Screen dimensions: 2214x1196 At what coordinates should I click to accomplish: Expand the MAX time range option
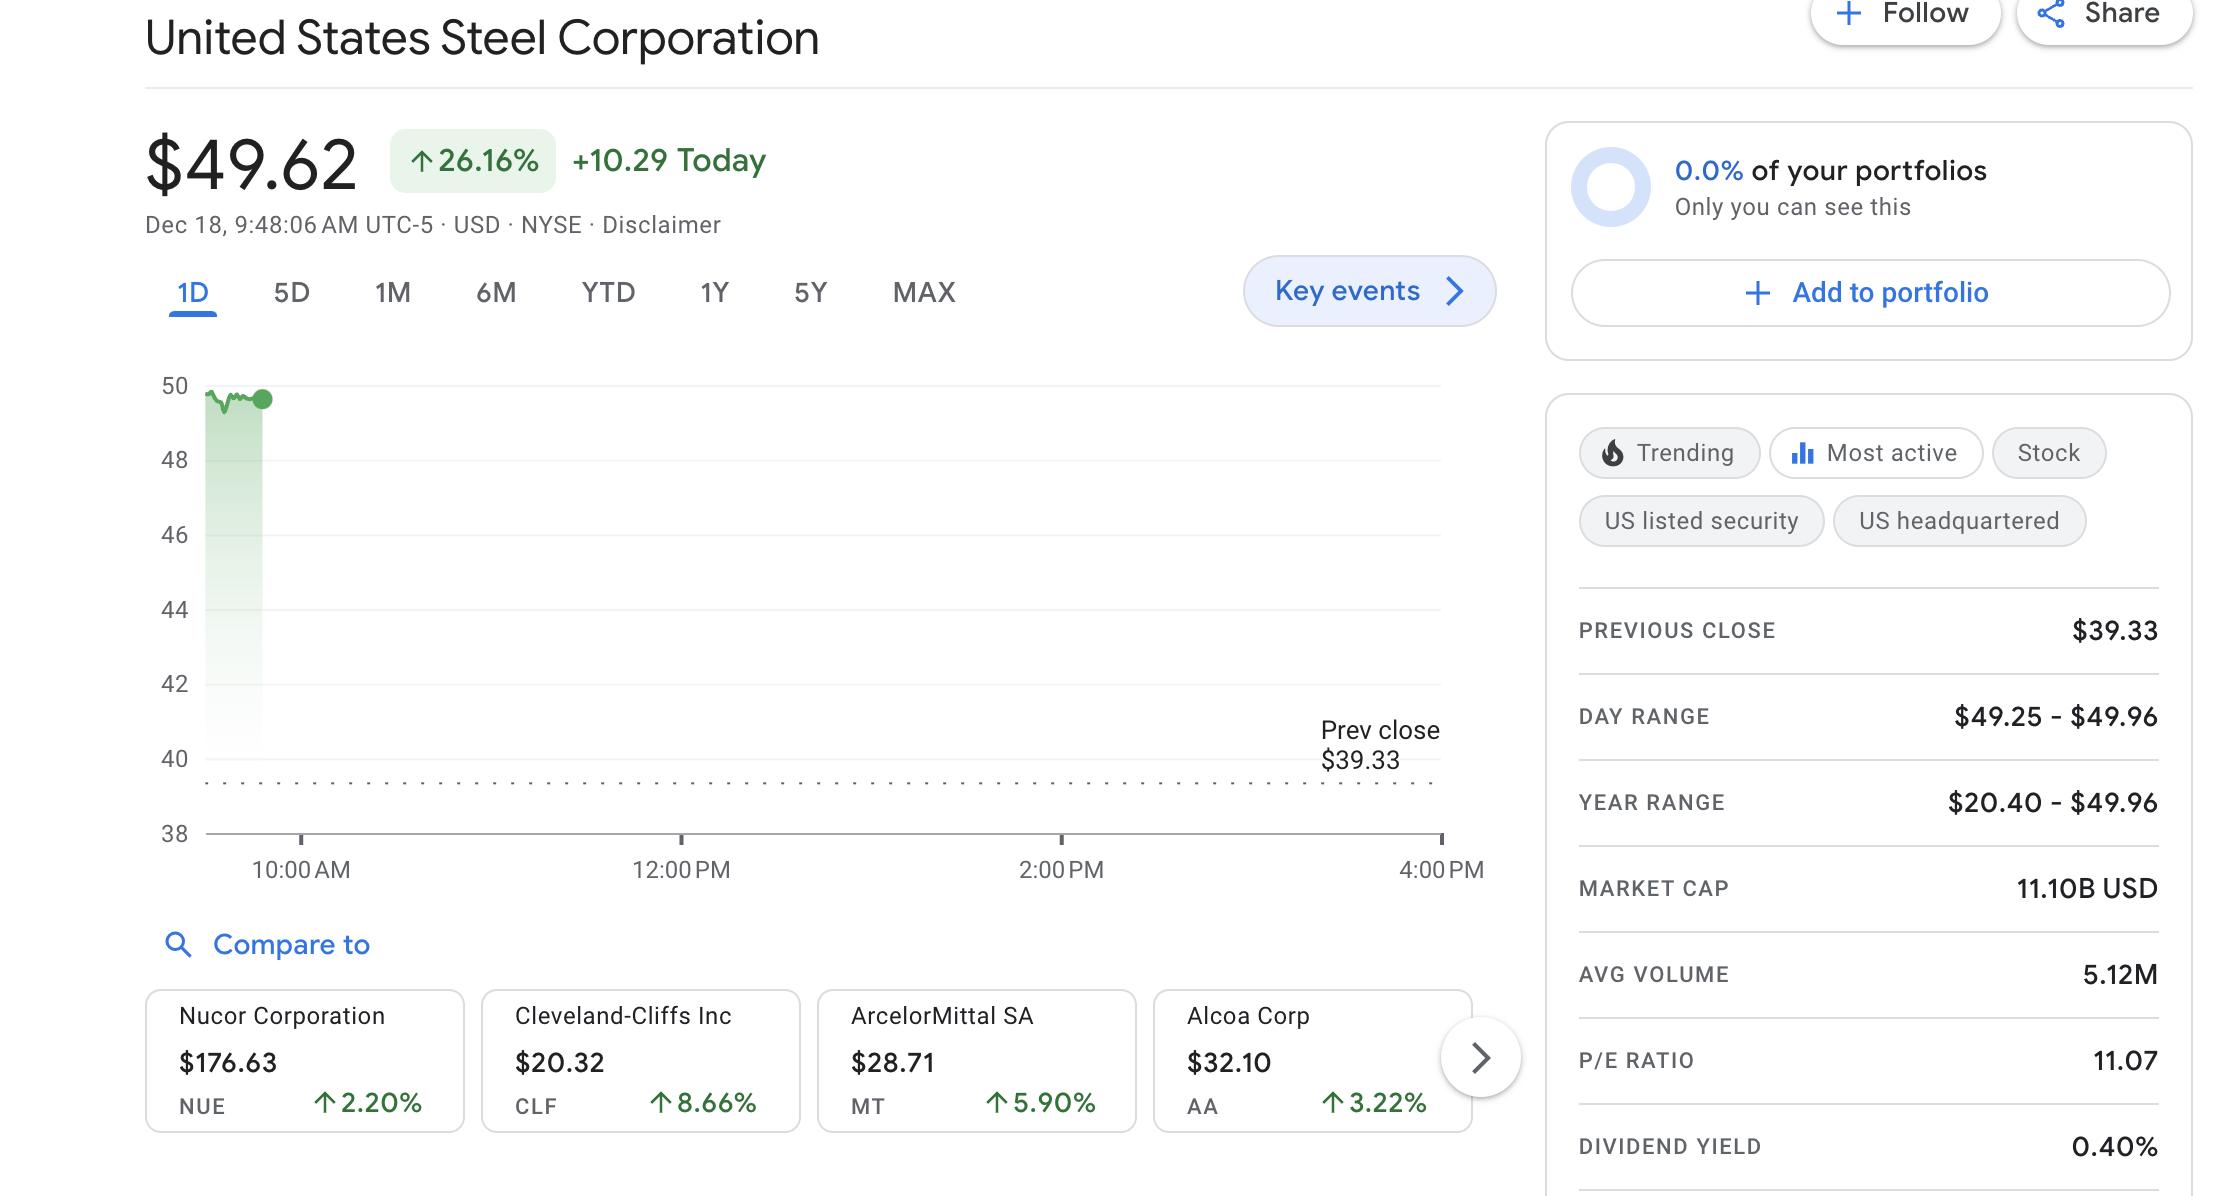click(x=923, y=290)
